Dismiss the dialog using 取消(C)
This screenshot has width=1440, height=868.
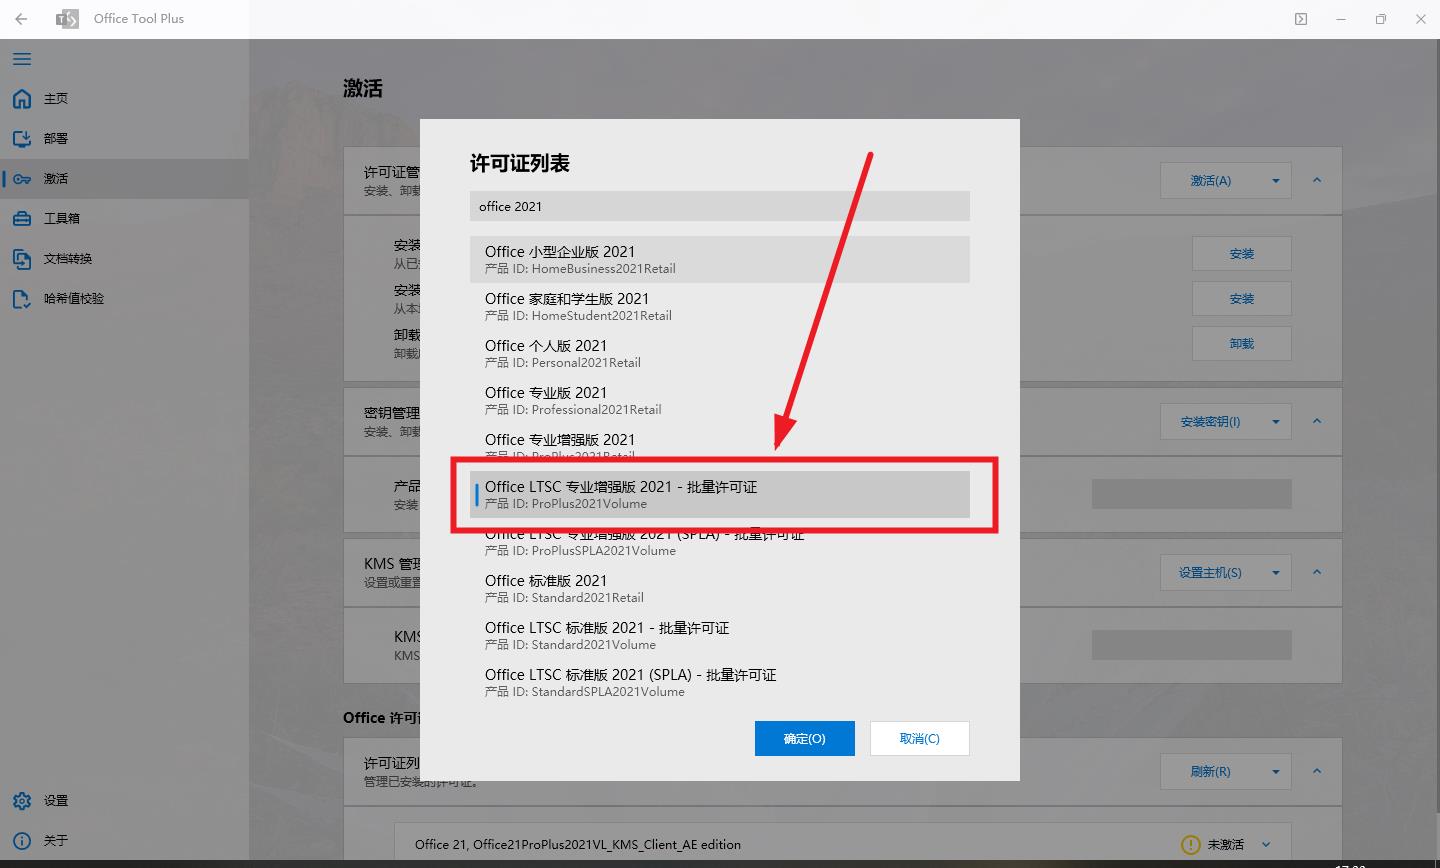(x=919, y=738)
